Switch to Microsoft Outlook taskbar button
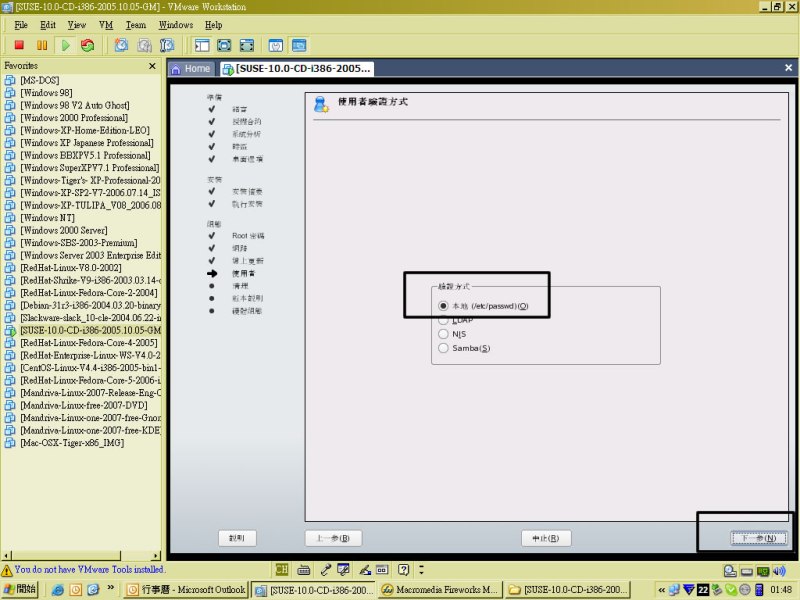 click(186, 590)
